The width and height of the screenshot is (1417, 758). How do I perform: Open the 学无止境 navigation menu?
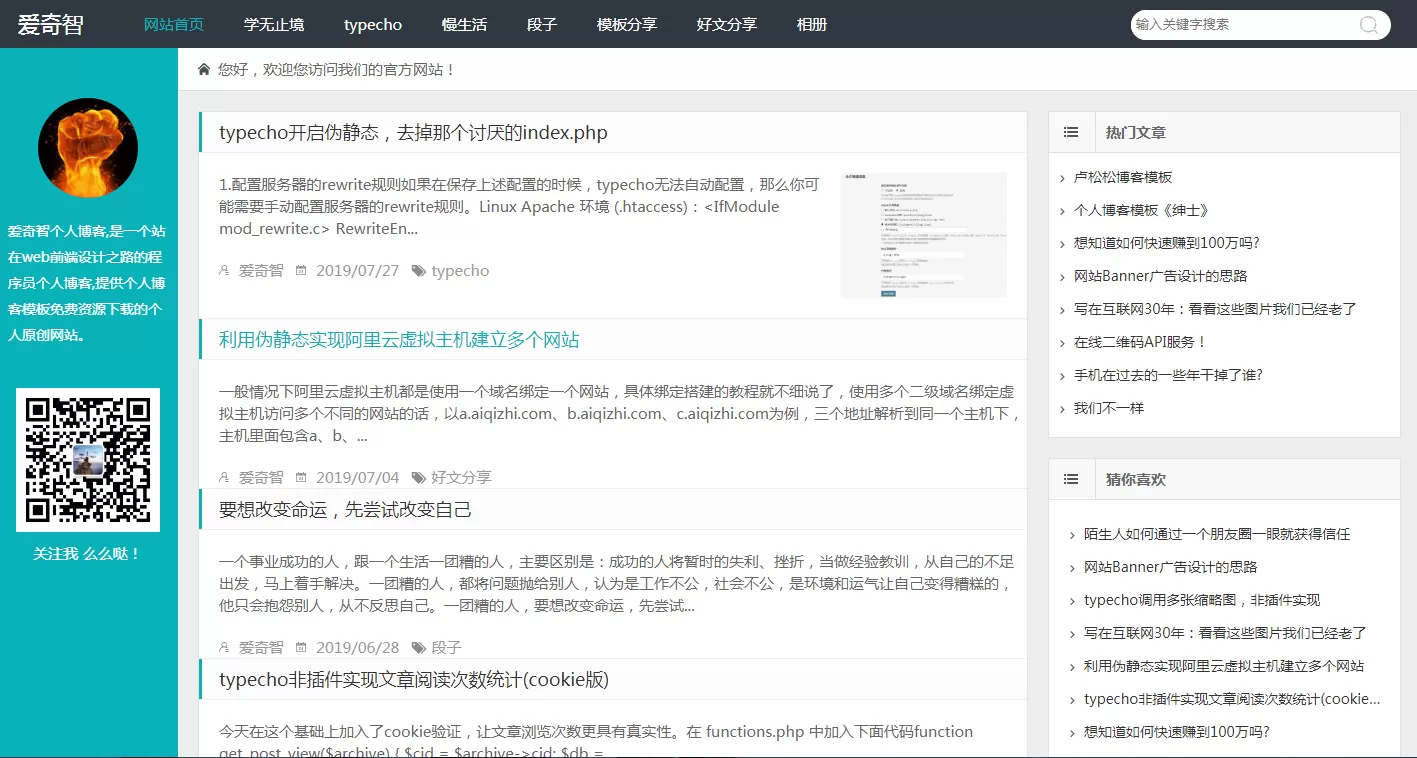[x=274, y=24]
